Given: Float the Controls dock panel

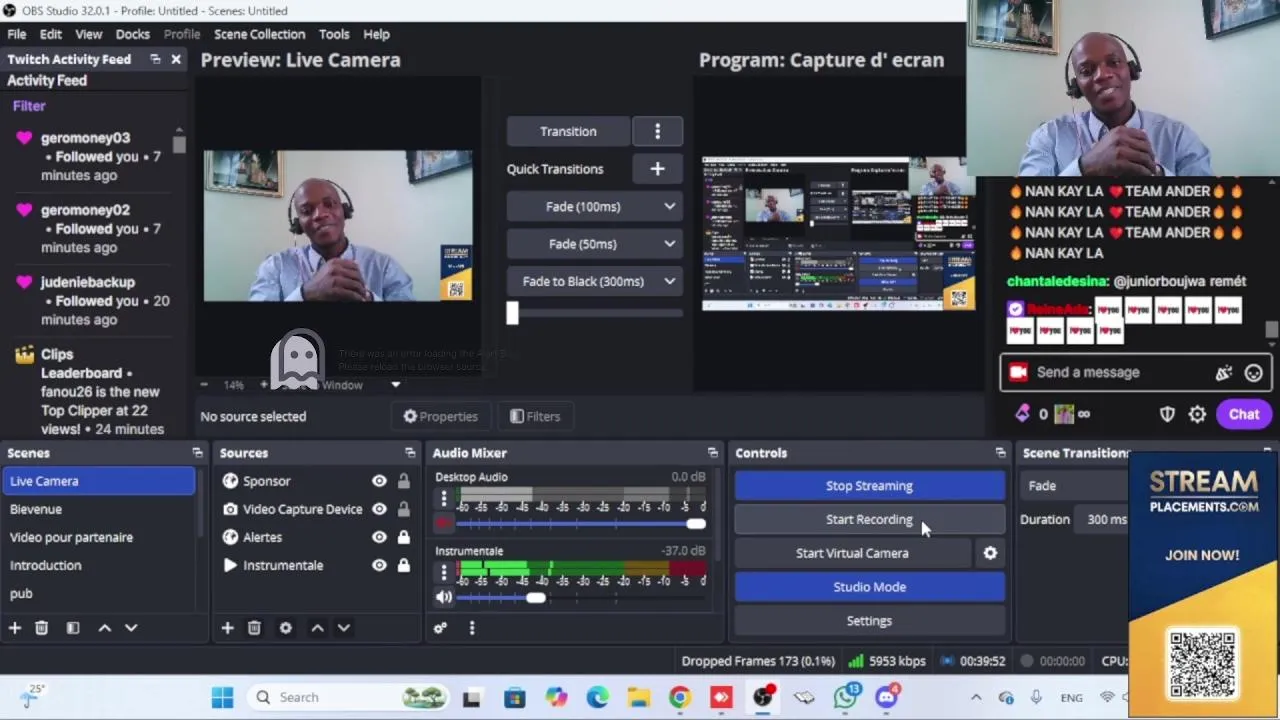Looking at the screenshot, I should pos(1000,453).
